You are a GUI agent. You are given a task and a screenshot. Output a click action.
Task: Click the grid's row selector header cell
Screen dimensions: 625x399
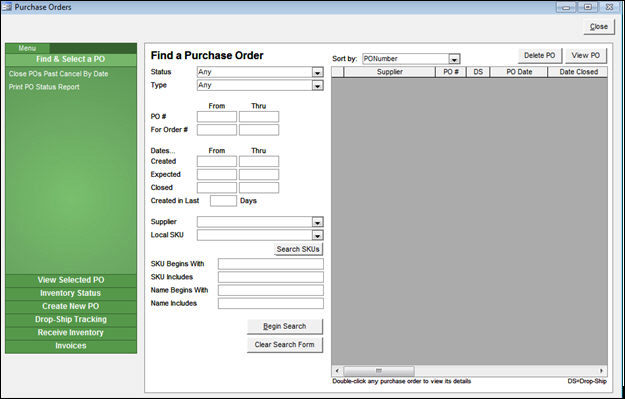(x=338, y=72)
